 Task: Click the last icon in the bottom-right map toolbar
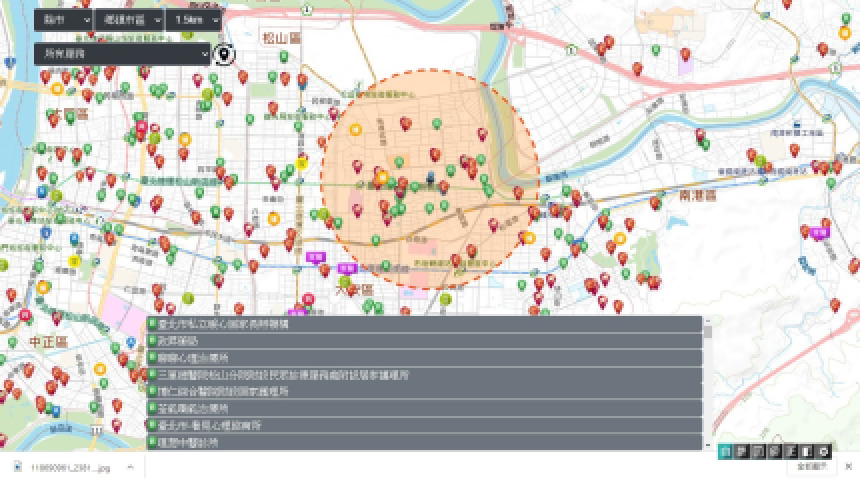tap(824, 452)
